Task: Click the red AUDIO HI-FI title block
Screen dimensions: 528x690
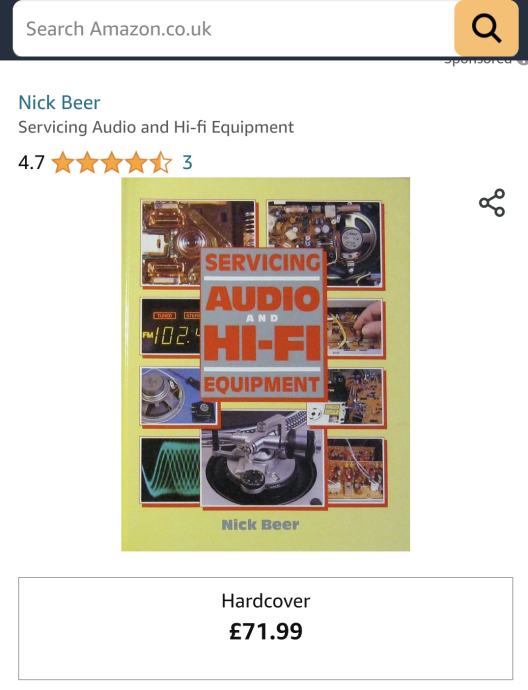Action: pos(263,324)
